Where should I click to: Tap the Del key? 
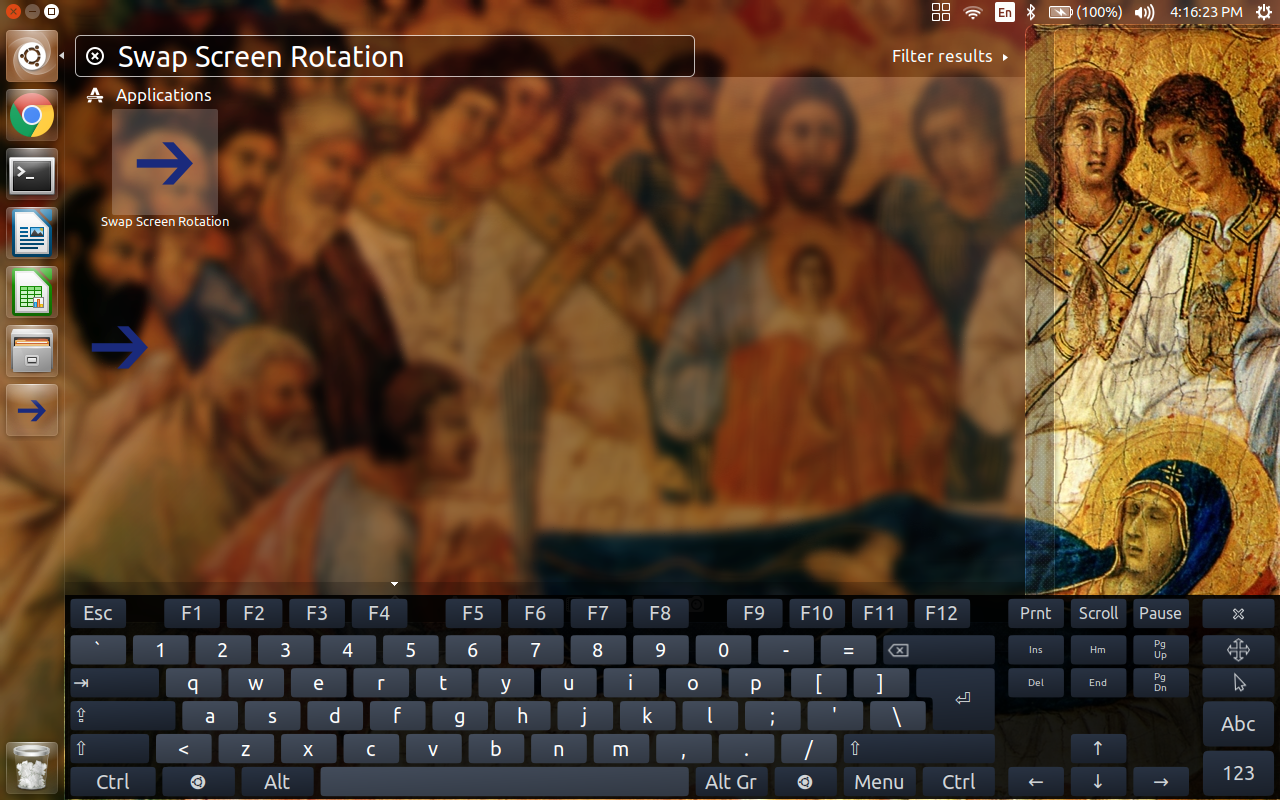point(1036,683)
